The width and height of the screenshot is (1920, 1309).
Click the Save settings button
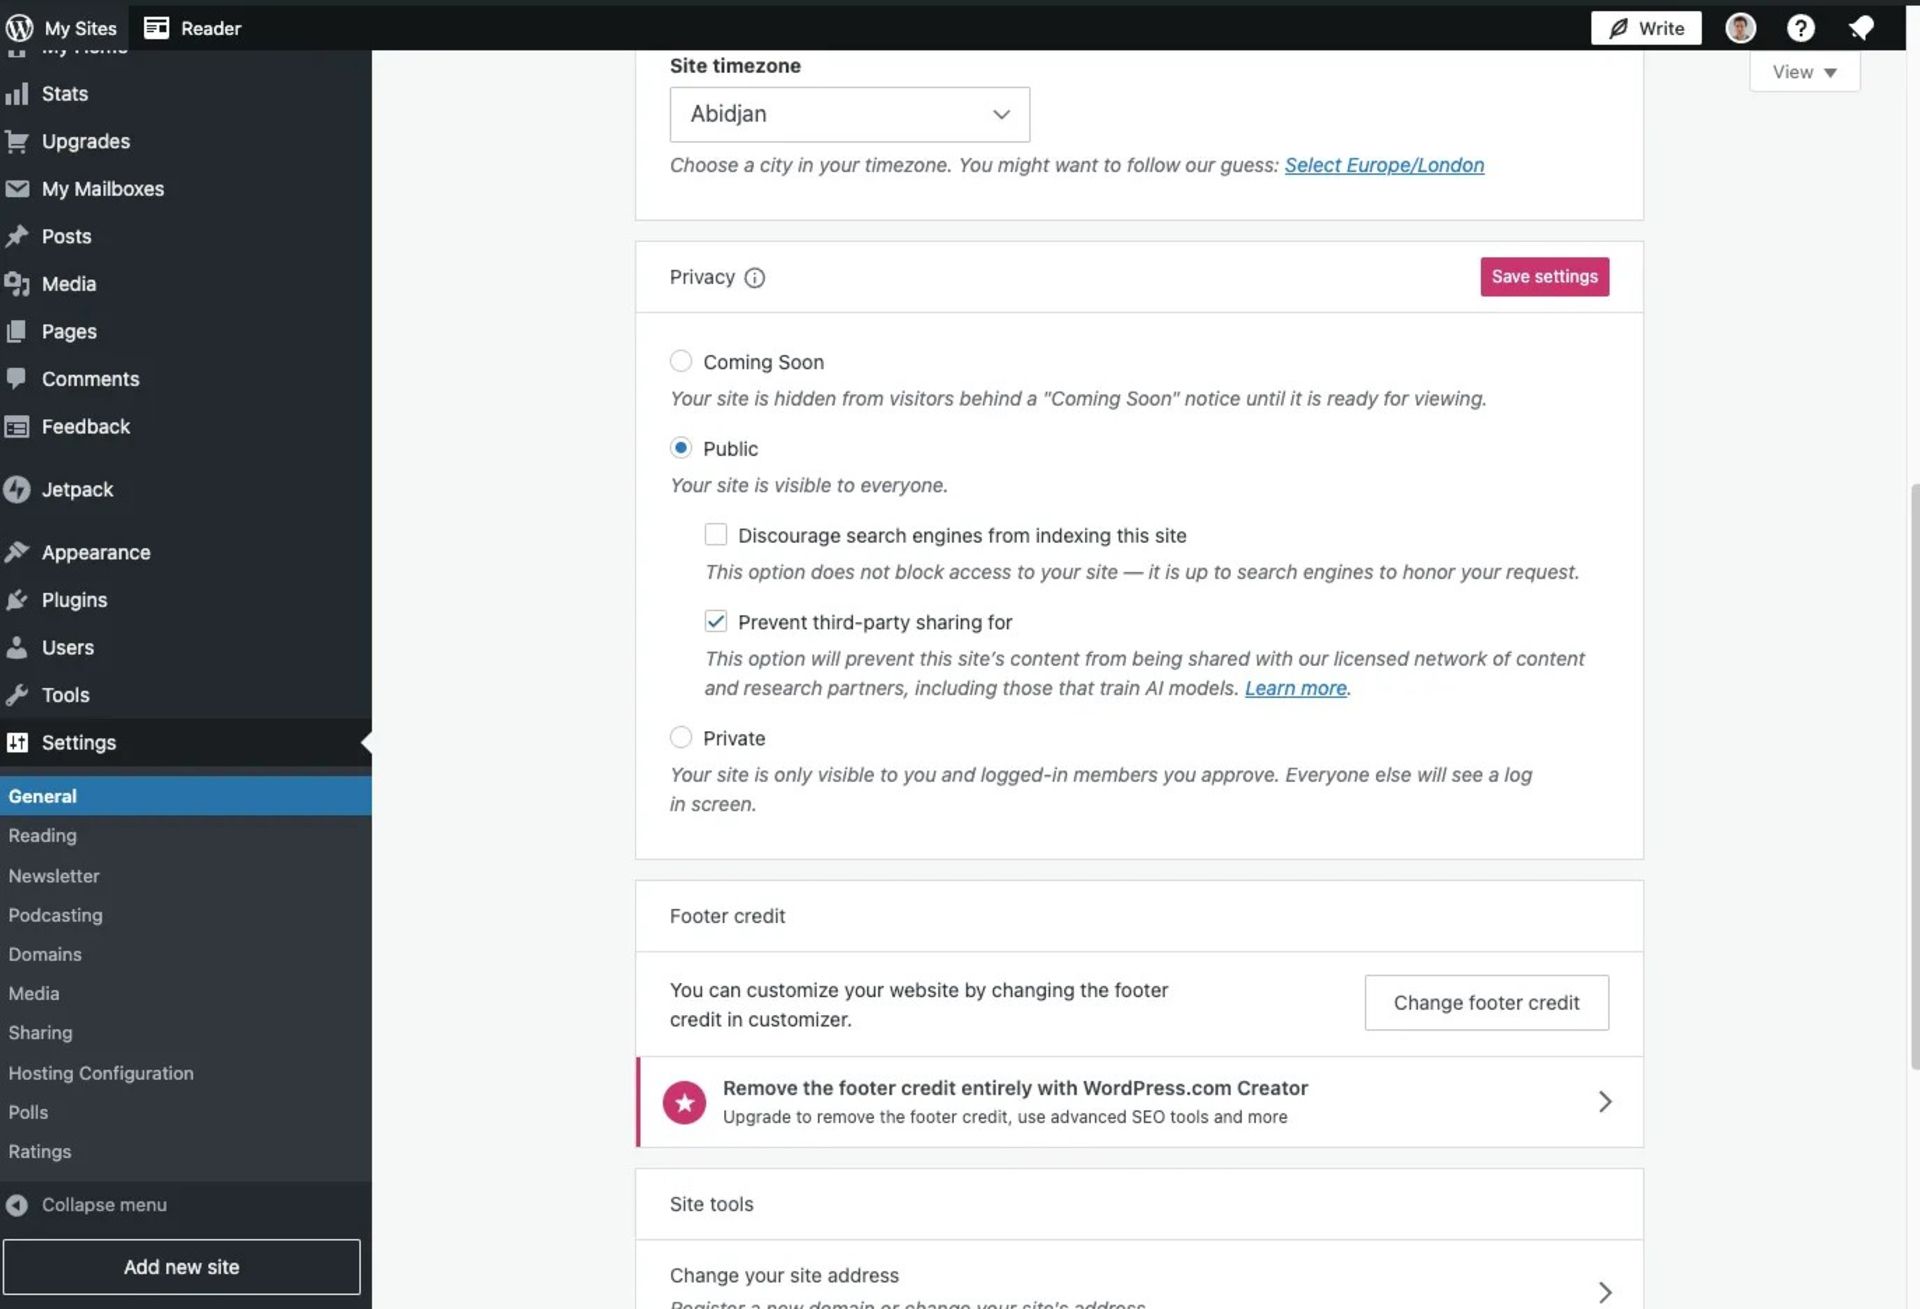point(1544,277)
